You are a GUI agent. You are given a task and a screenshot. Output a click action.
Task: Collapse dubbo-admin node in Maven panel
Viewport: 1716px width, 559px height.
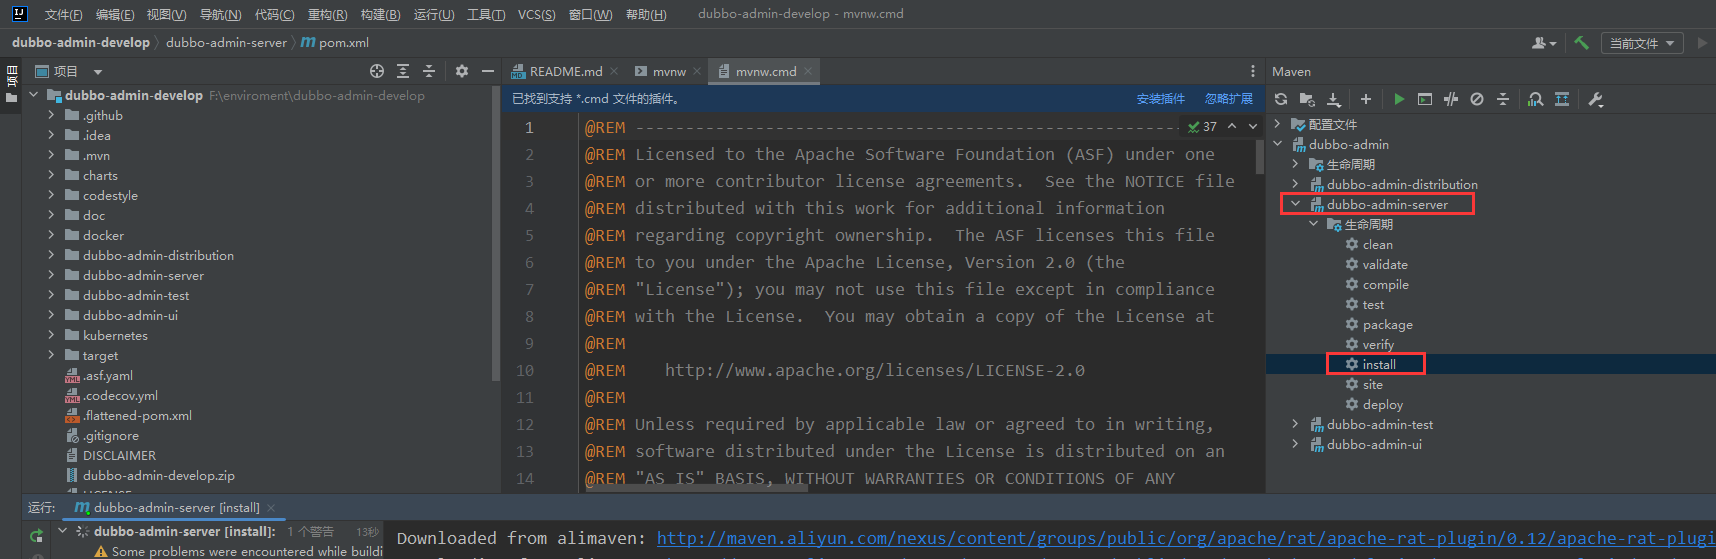click(1277, 144)
